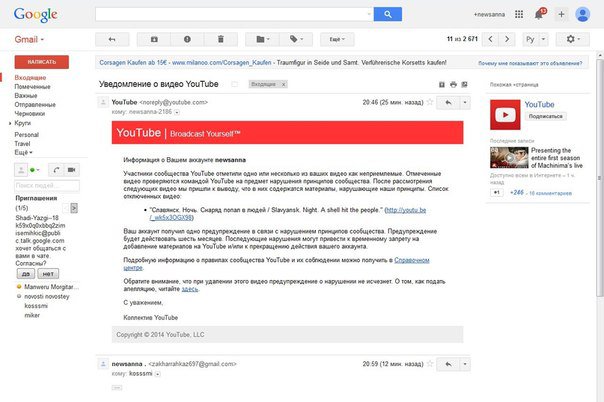Open the Labels tag dropdown
This screenshot has width=604, height=402.
(x=298, y=39)
